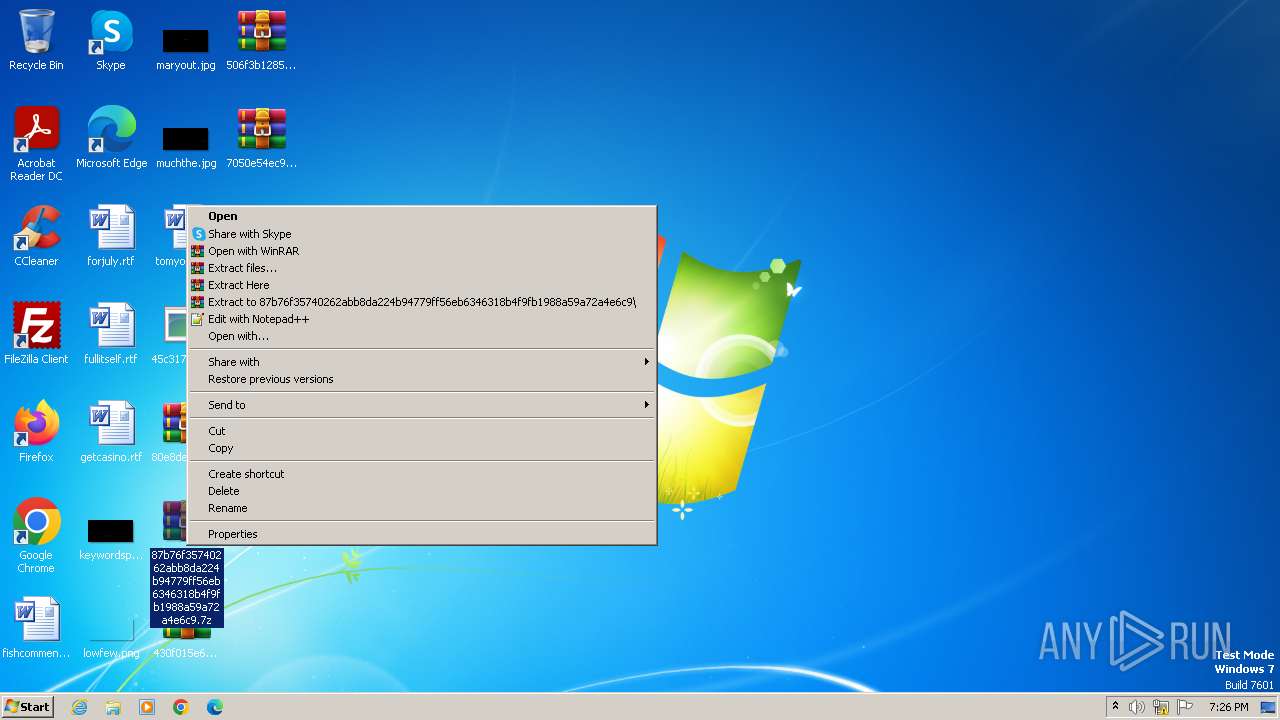Choose Open with... option
Image resolution: width=1280 pixels, height=720 pixels.
pos(422,336)
